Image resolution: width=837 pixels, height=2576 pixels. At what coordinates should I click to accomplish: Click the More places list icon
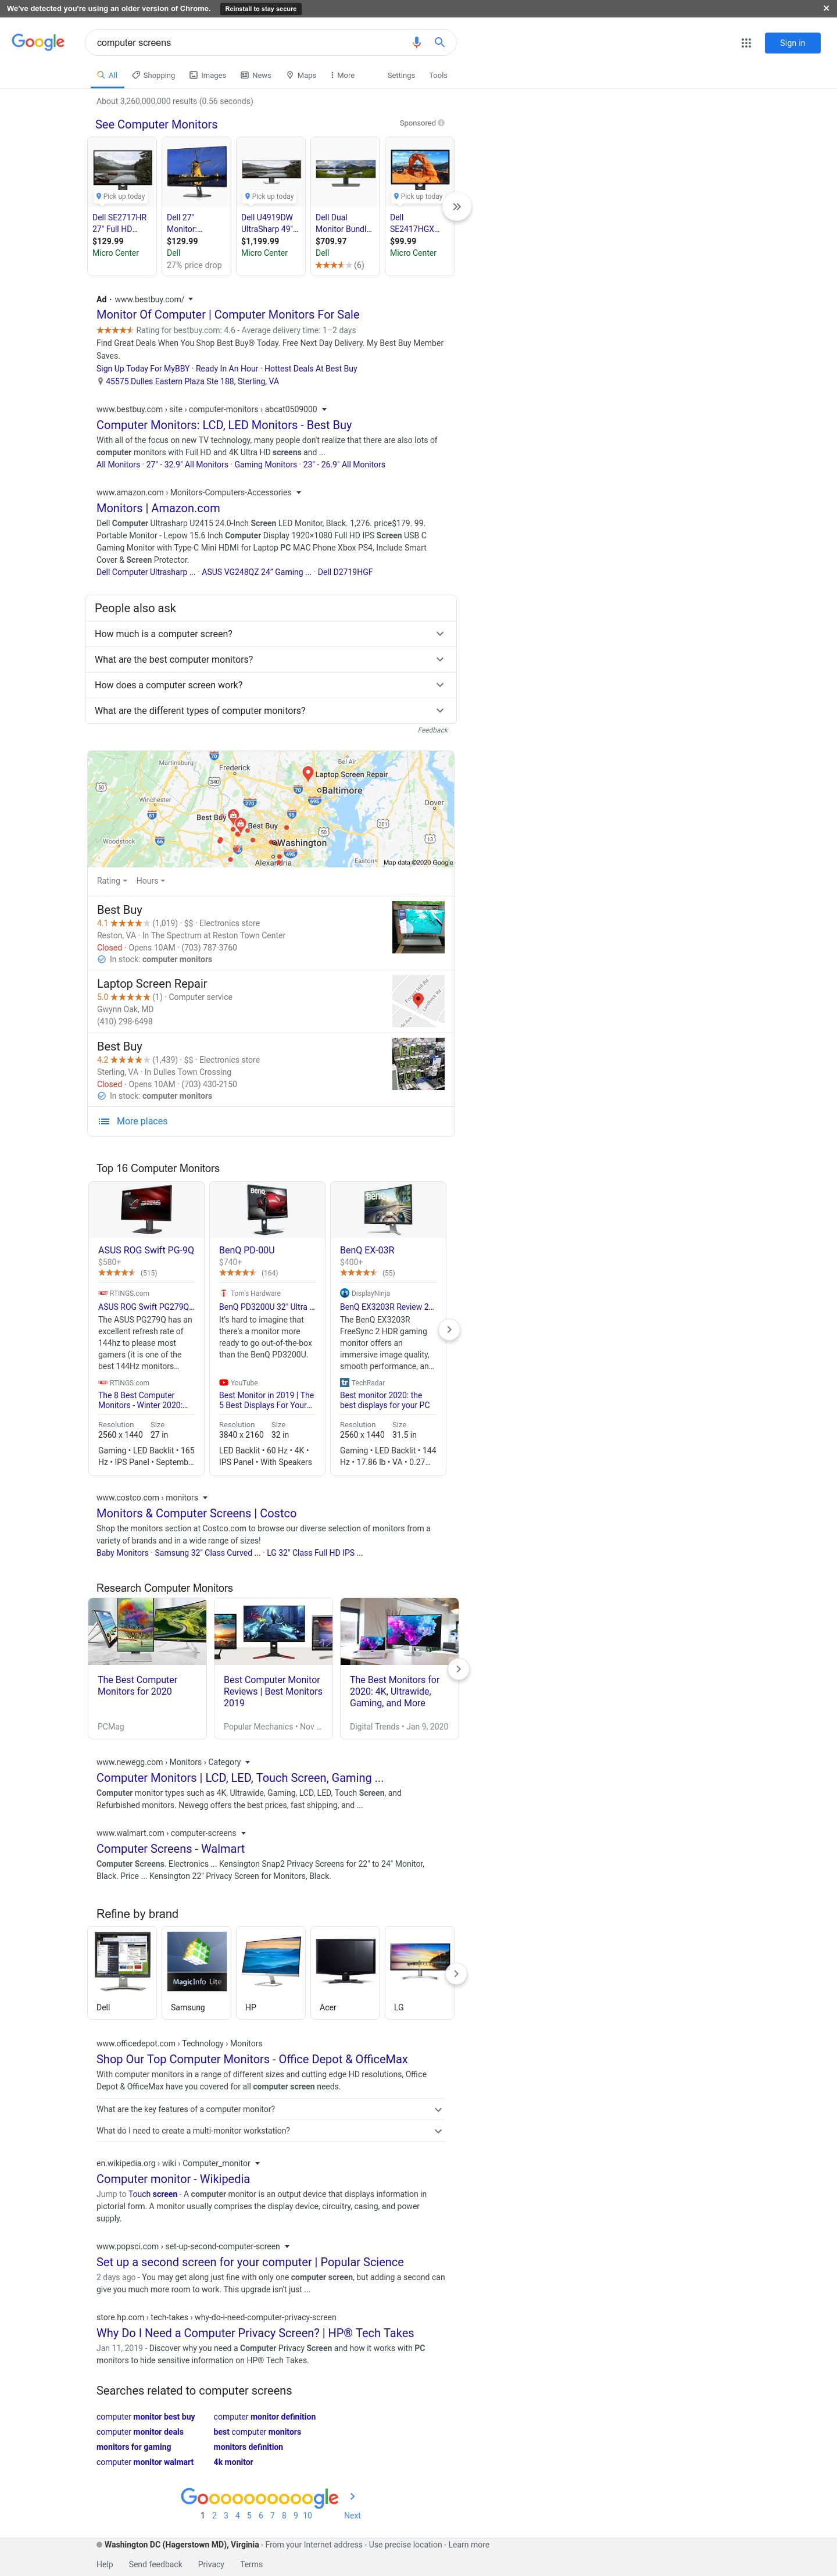[104, 1121]
